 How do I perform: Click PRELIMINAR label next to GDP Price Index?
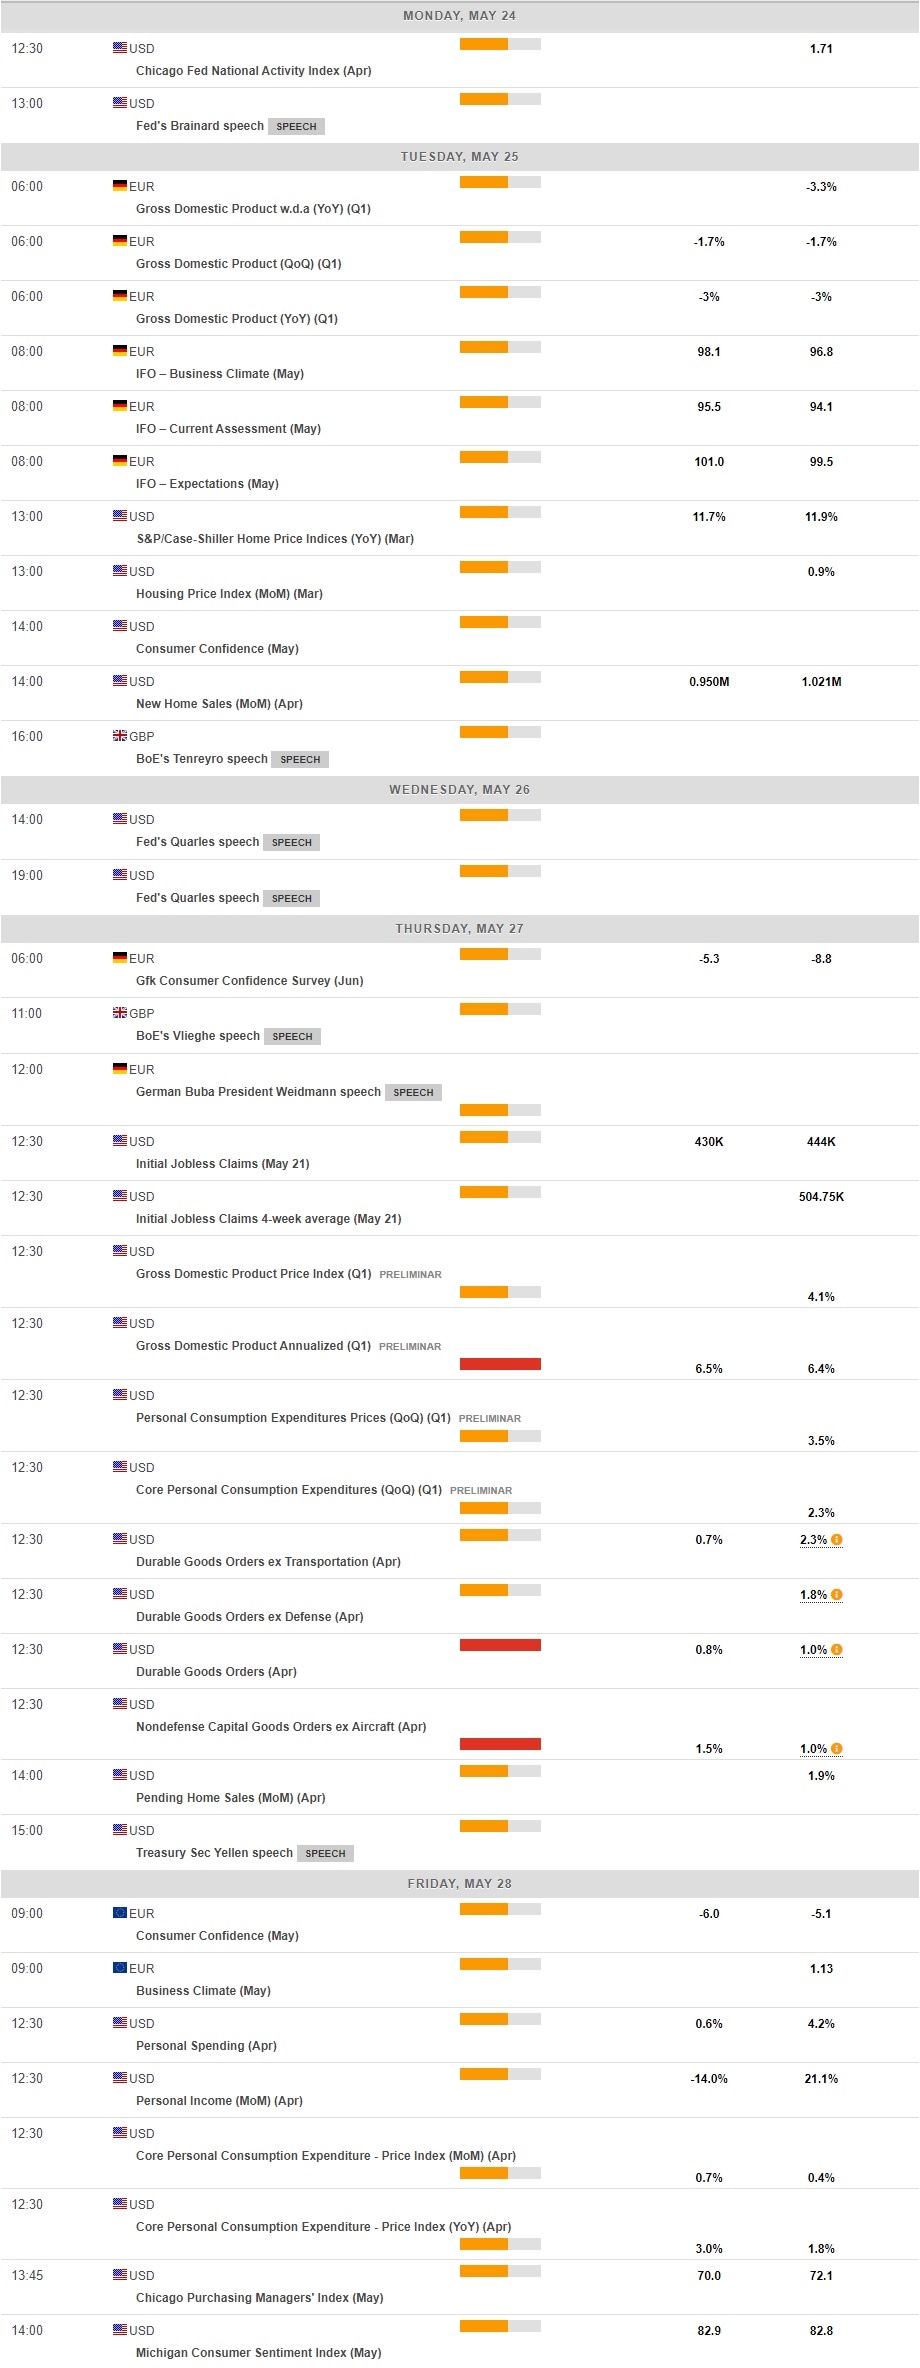[410, 1275]
